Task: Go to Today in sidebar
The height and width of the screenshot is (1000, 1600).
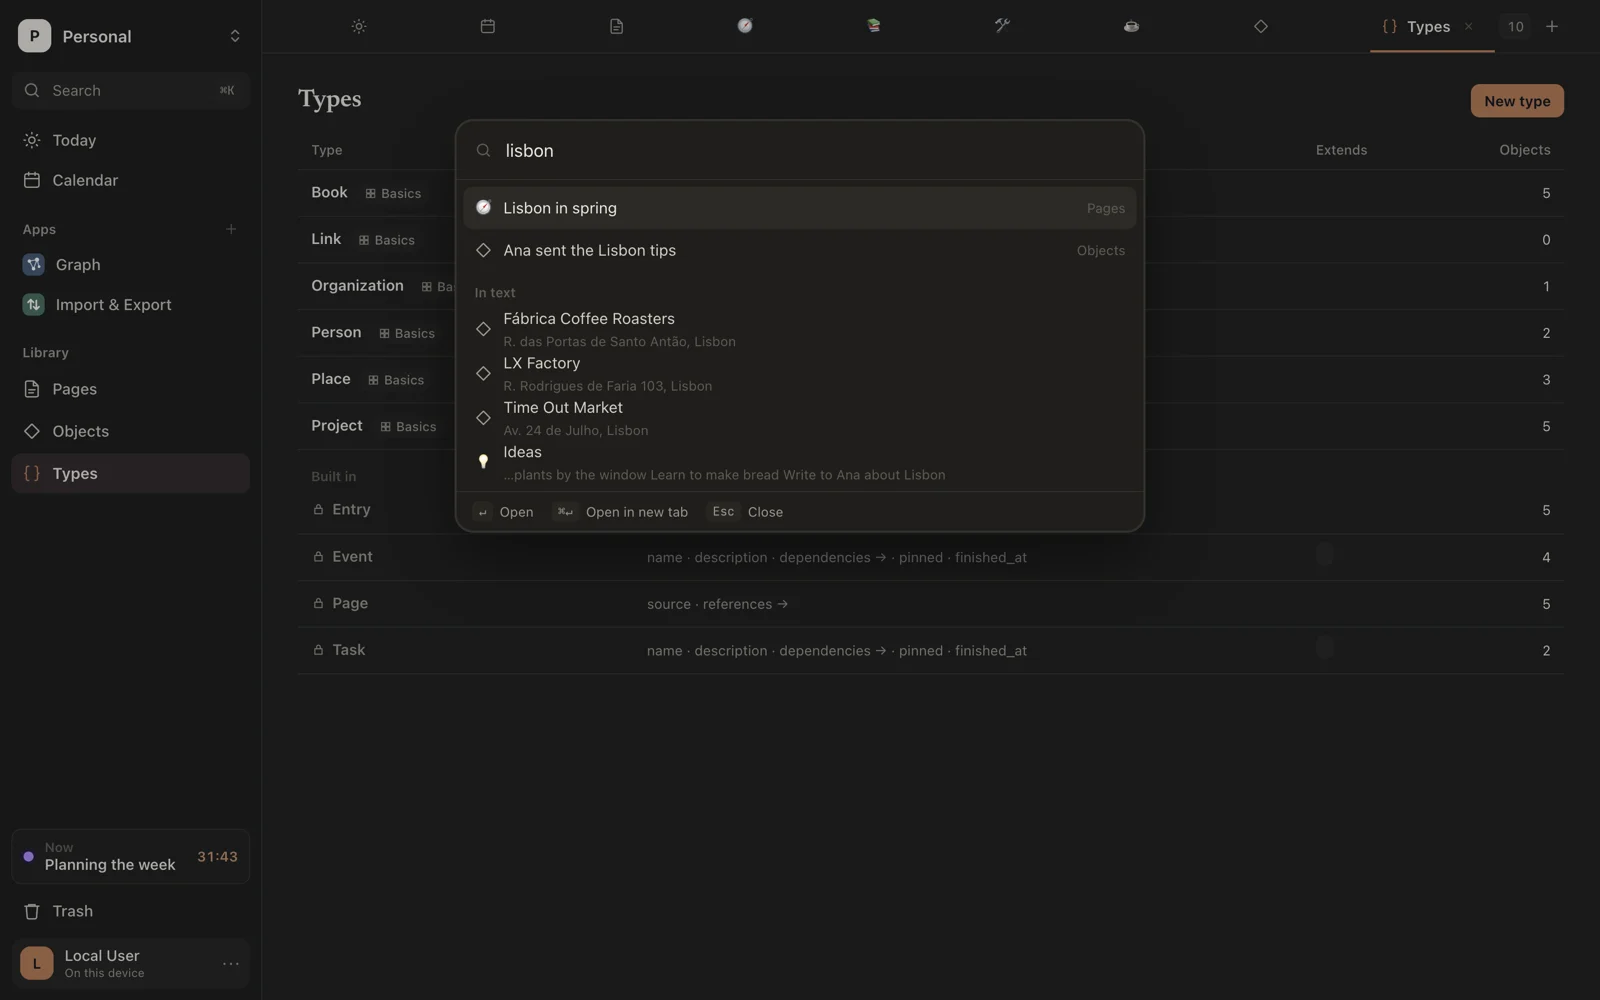Action: (131, 141)
